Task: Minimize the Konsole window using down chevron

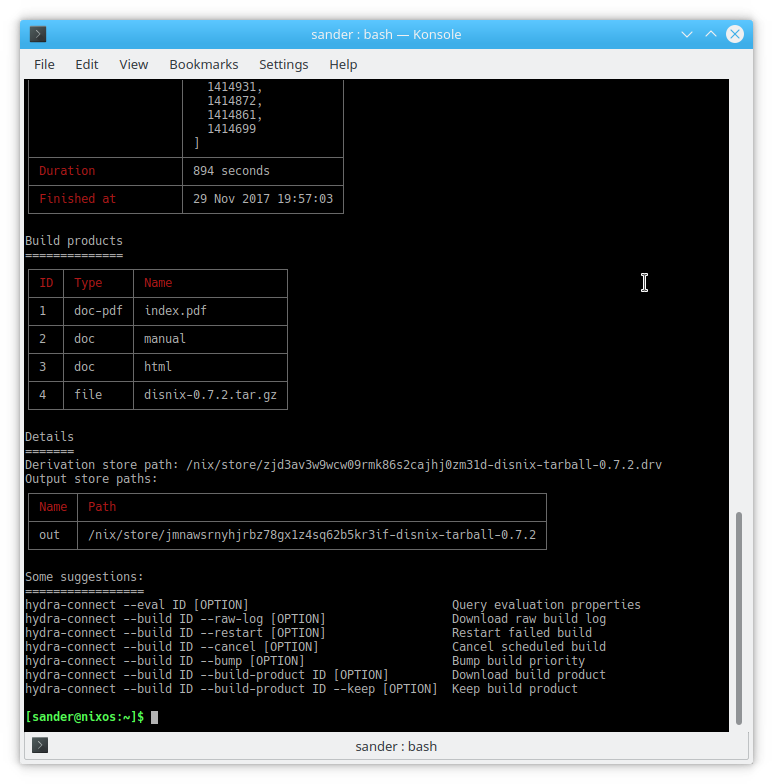Action: (687, 34)
